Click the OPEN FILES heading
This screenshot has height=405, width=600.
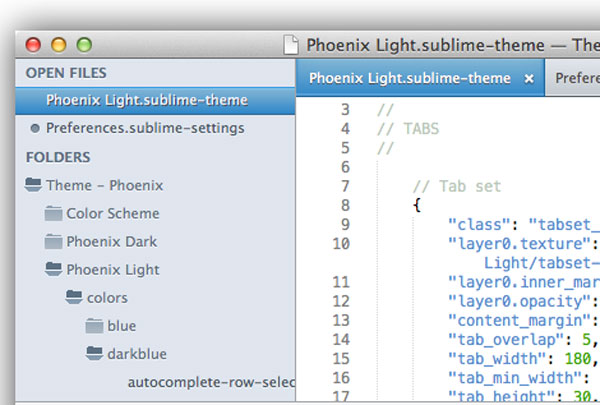coord(66,73)
